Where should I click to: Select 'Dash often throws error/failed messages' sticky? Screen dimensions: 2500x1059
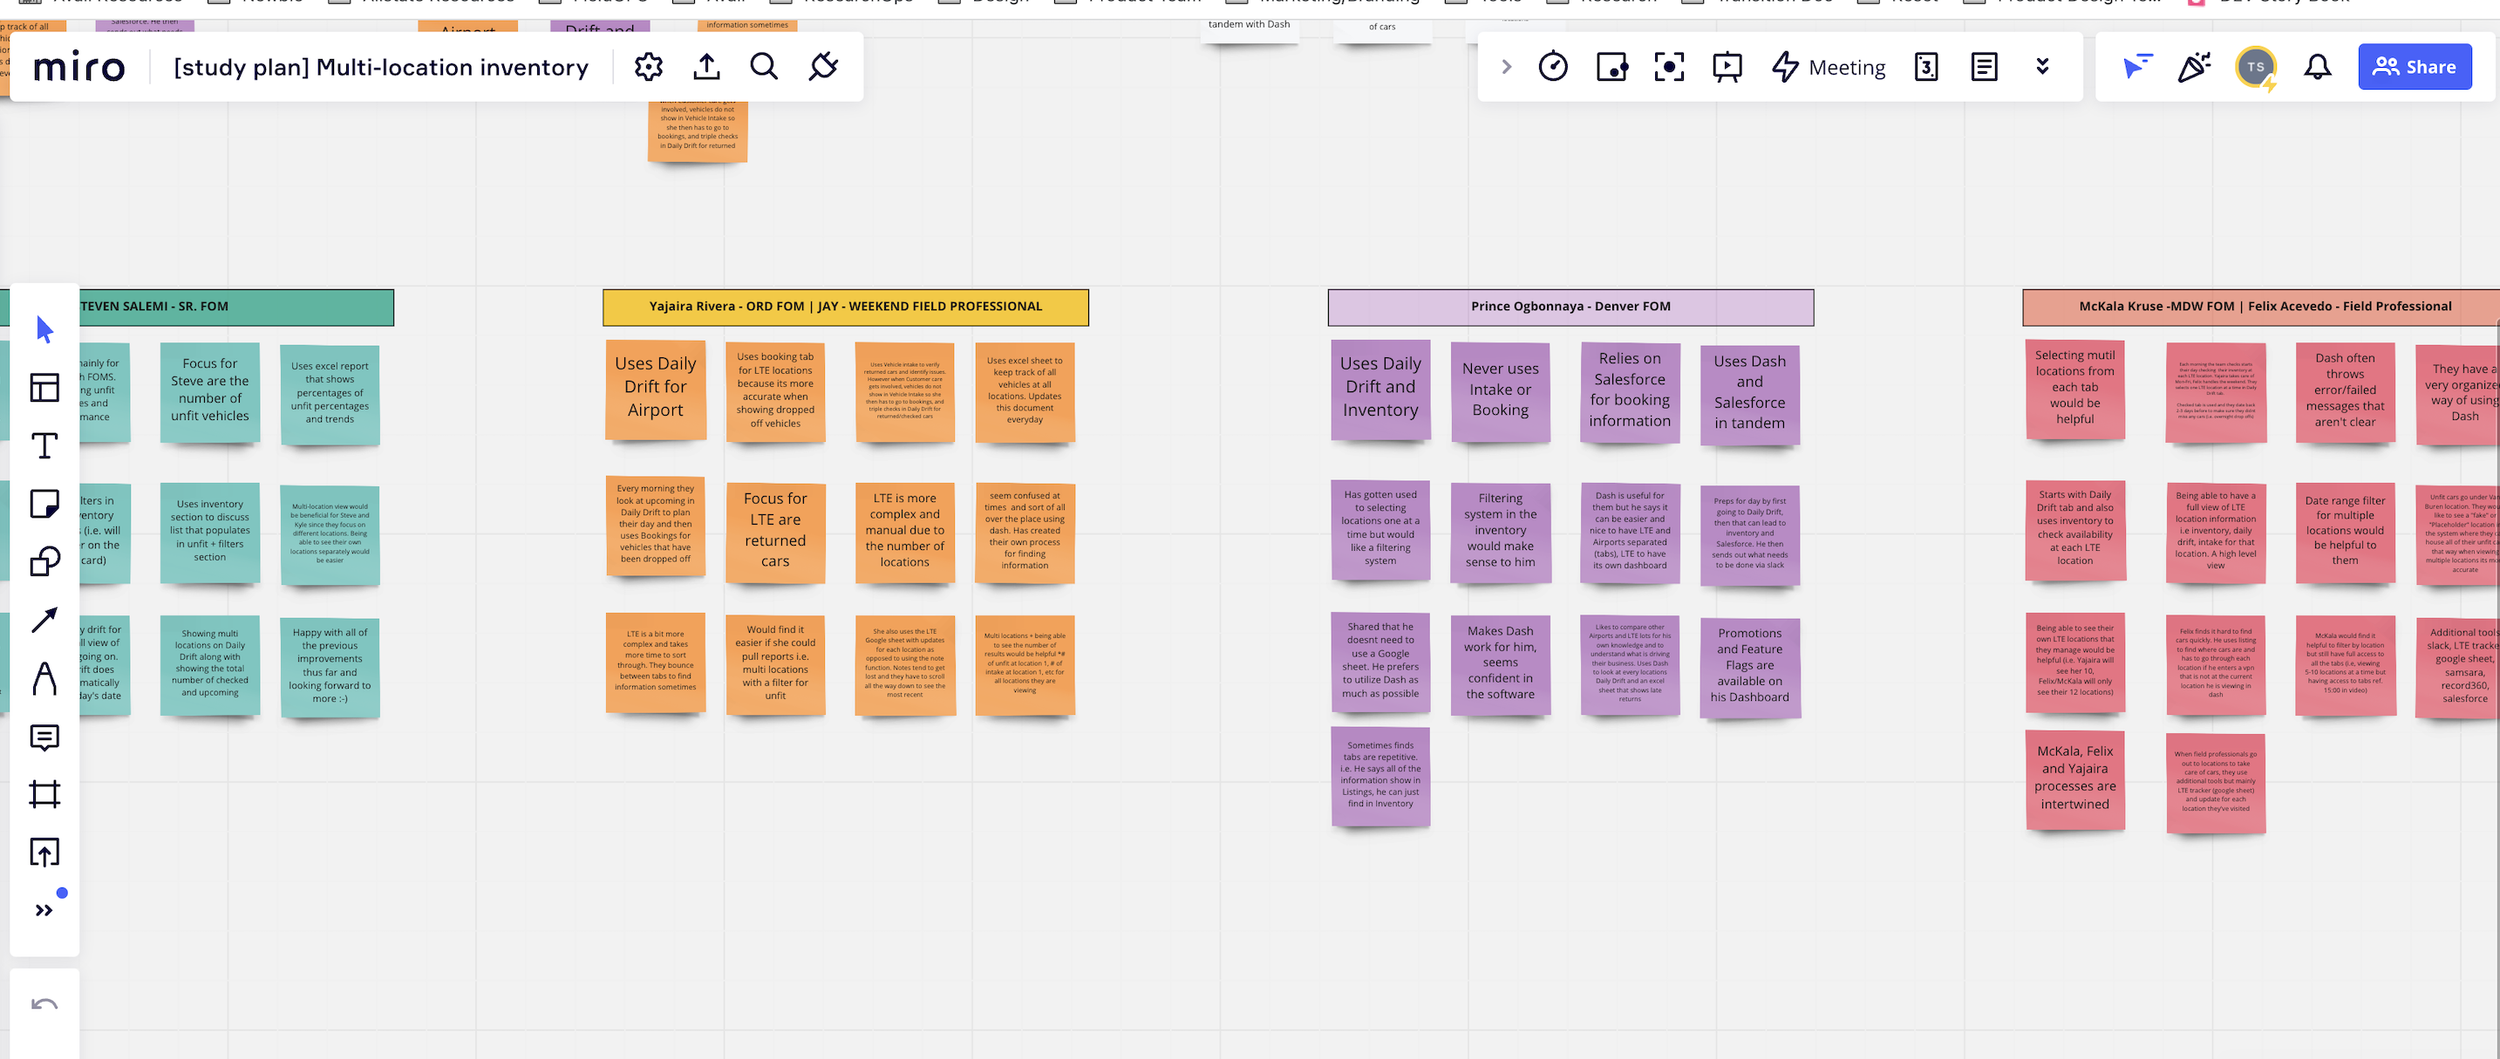(2345, 392)
